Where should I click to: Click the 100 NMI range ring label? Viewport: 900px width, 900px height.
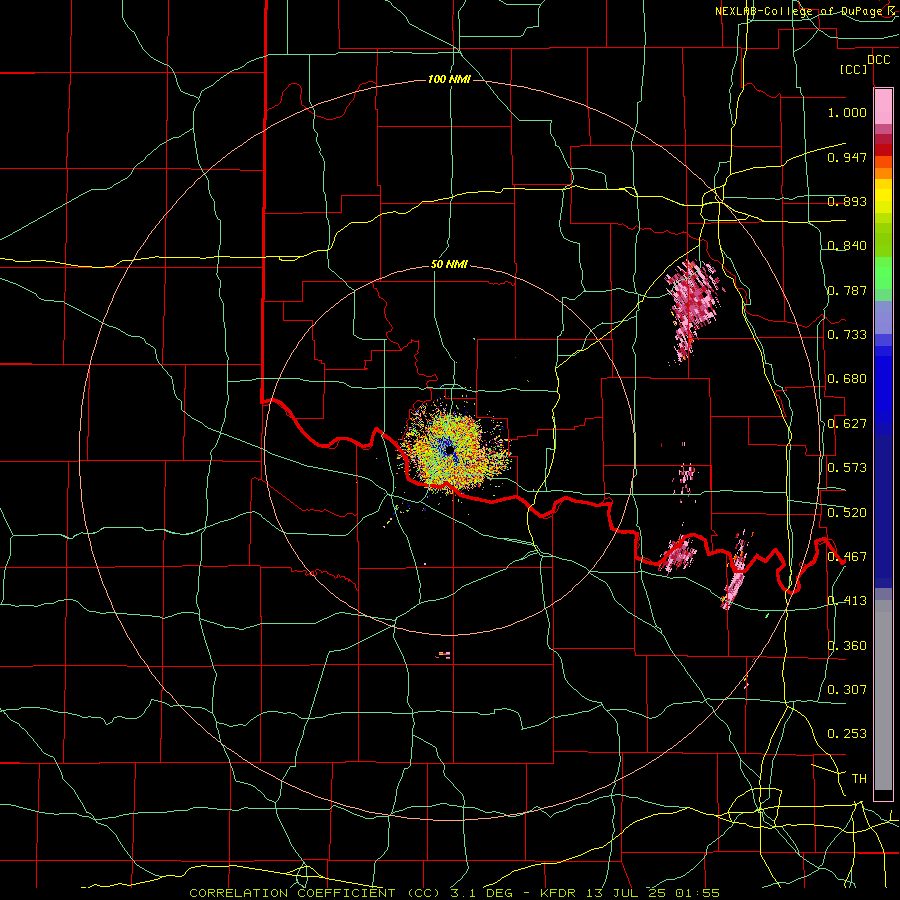449,79
